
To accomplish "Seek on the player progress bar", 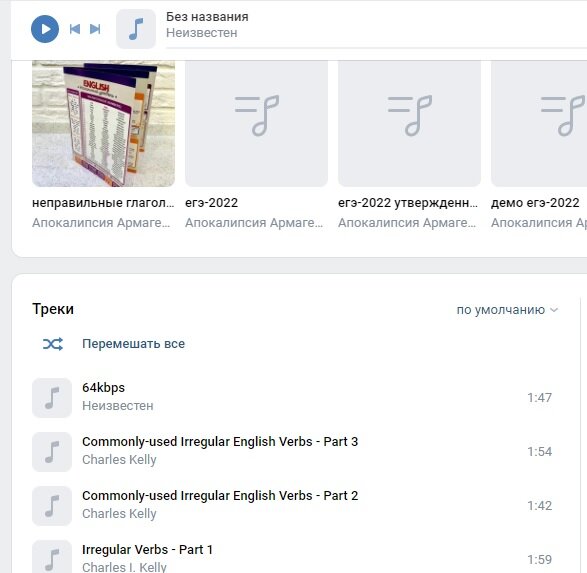I will (x=376, y=48).
